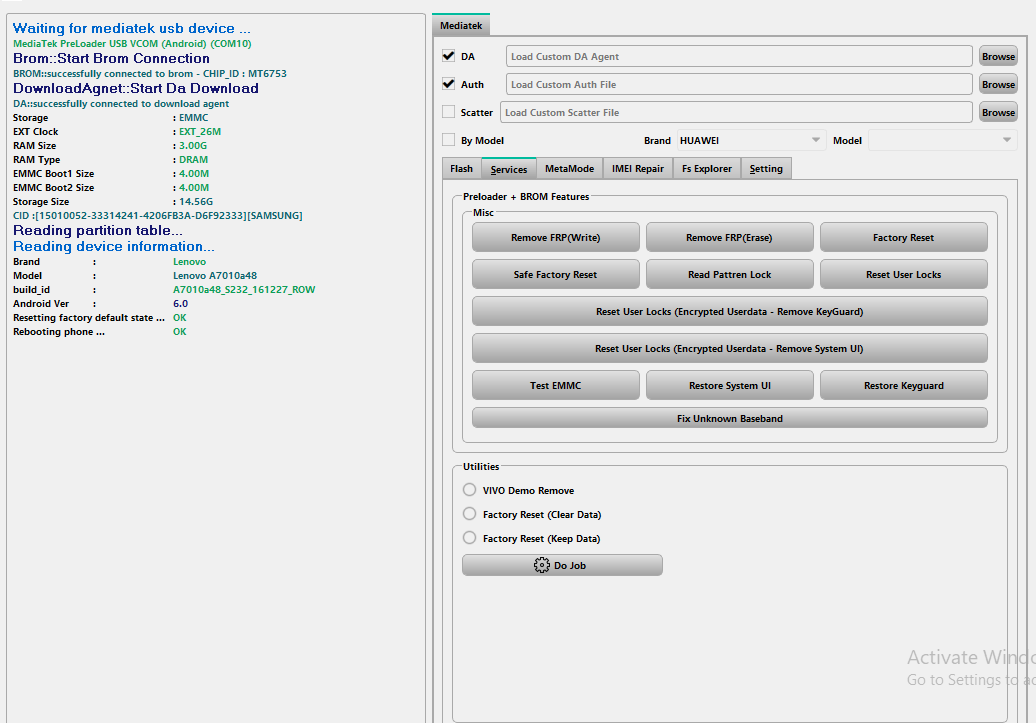1036x723 pixels.
Task: Click the Brom::Start Brom Connection line
Action: tap(111, 58)
